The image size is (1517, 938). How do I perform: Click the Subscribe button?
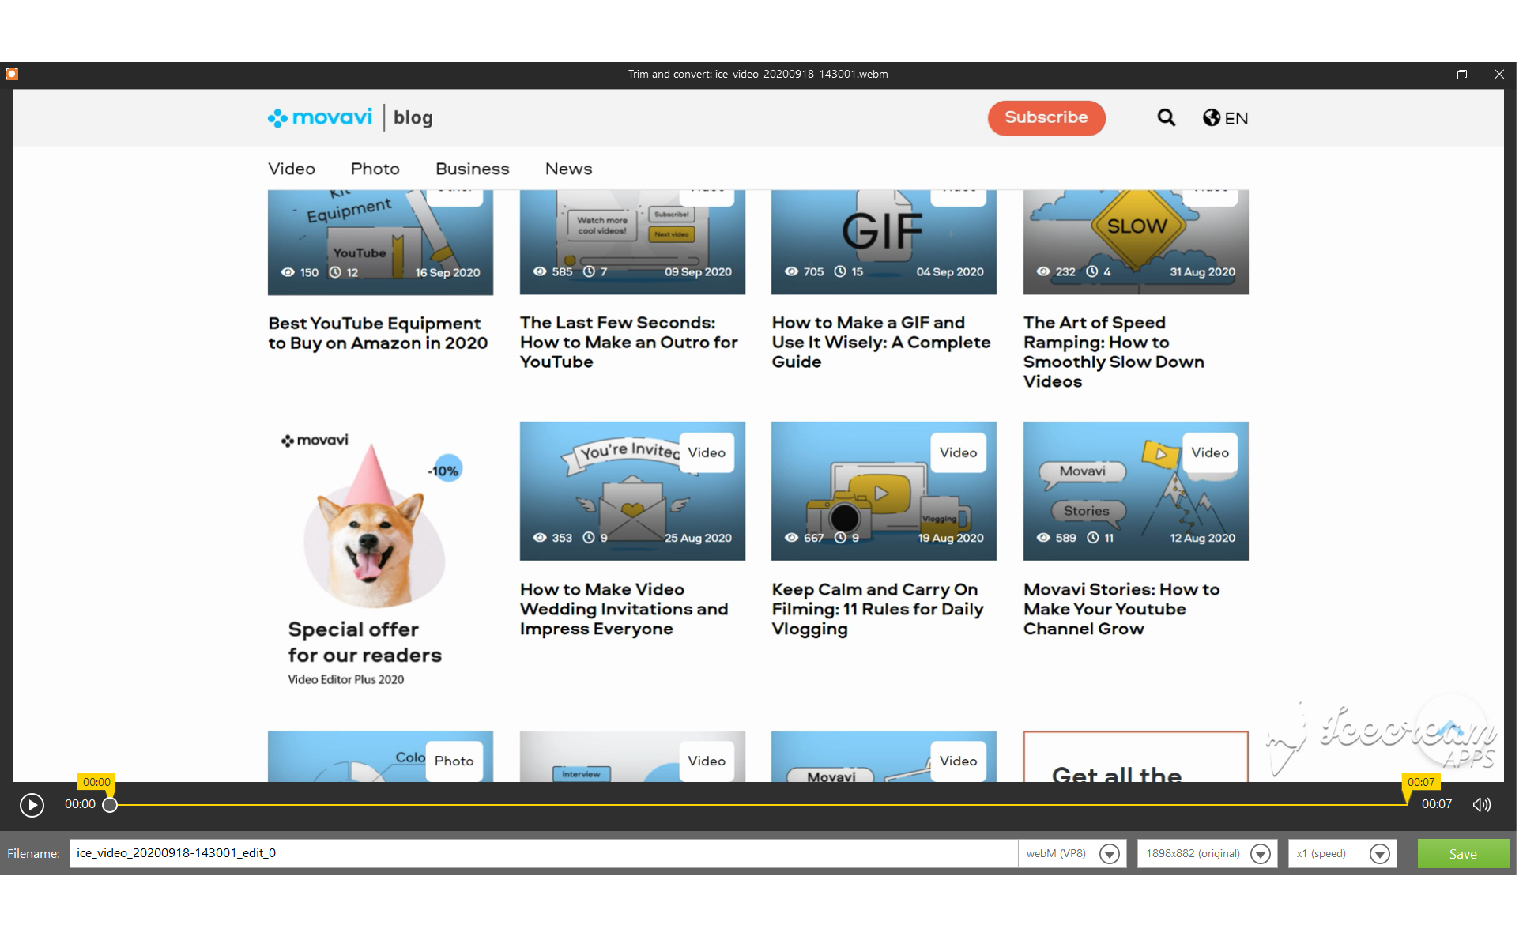(1046, 117)
